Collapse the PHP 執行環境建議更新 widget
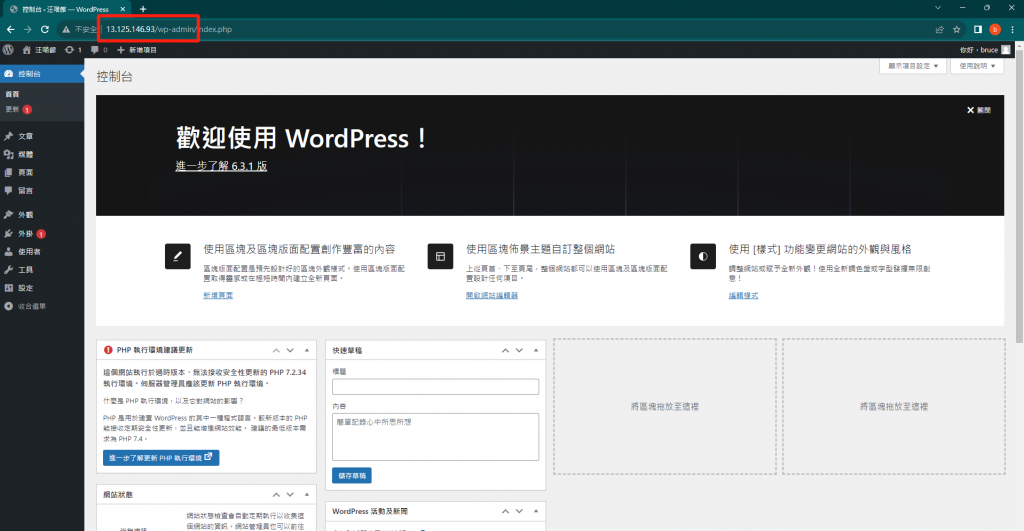This screenshot has width=1024, height=531. click(x=306, y=350)
